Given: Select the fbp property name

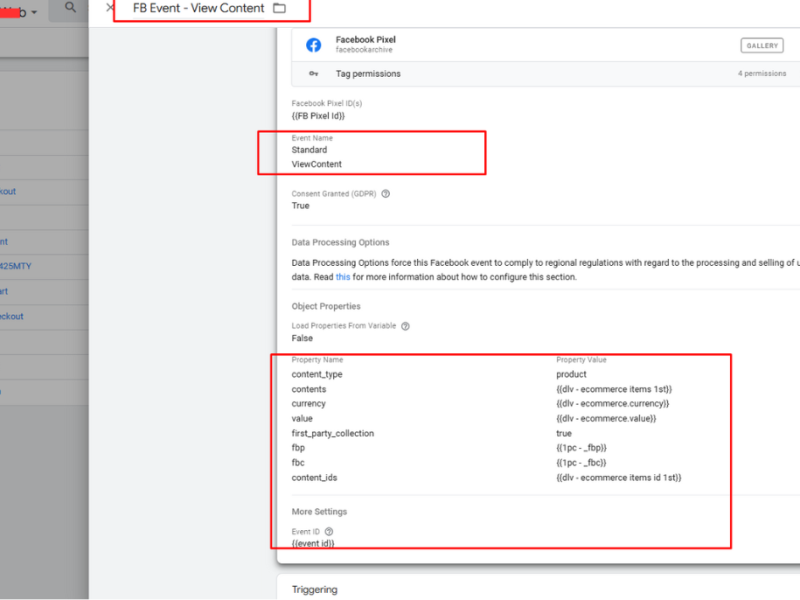Looking at the screenshot, I should pos(298,447).
